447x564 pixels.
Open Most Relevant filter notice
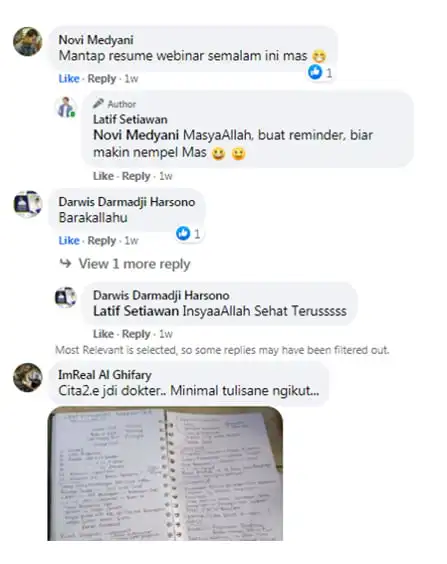click(x=222, y=350)
